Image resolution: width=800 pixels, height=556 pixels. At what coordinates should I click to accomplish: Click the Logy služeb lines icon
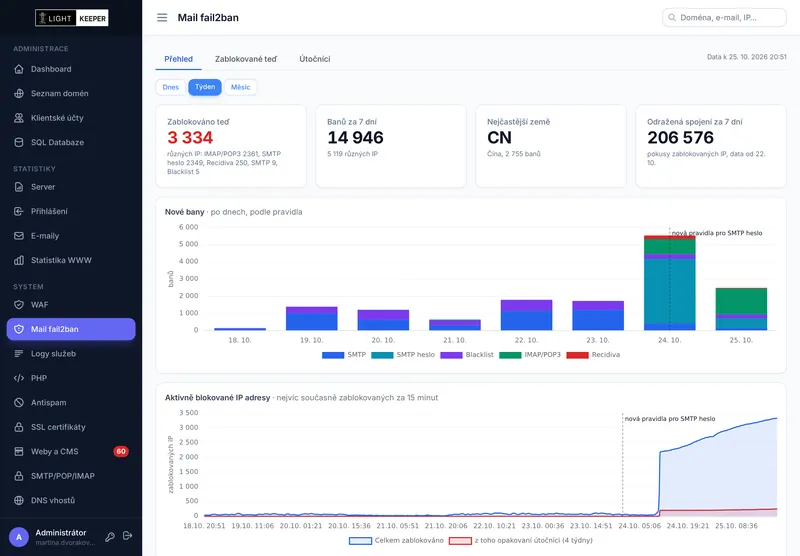click(x=19, y=353)
